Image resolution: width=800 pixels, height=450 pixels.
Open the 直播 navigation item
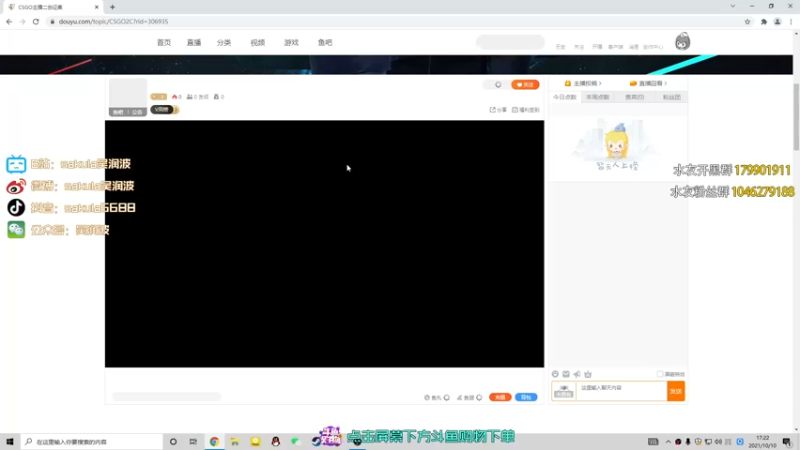click(194, 42)
